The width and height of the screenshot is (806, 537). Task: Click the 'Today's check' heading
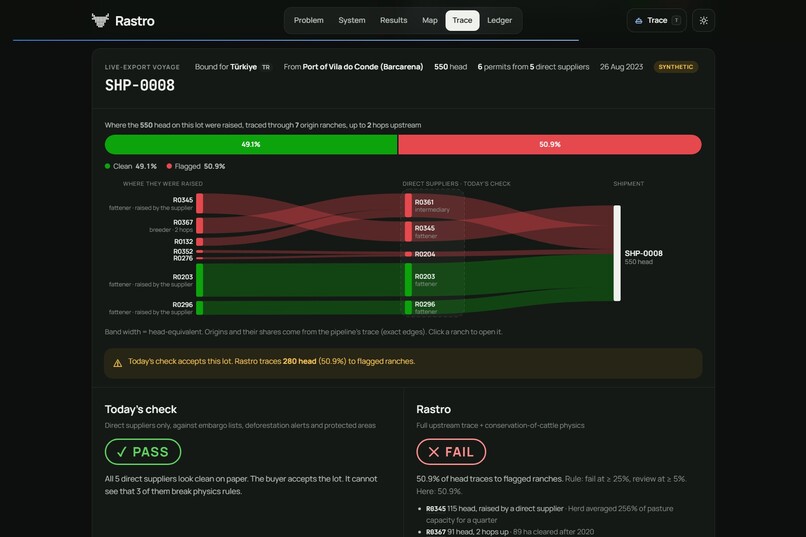(x=141, y=410)
